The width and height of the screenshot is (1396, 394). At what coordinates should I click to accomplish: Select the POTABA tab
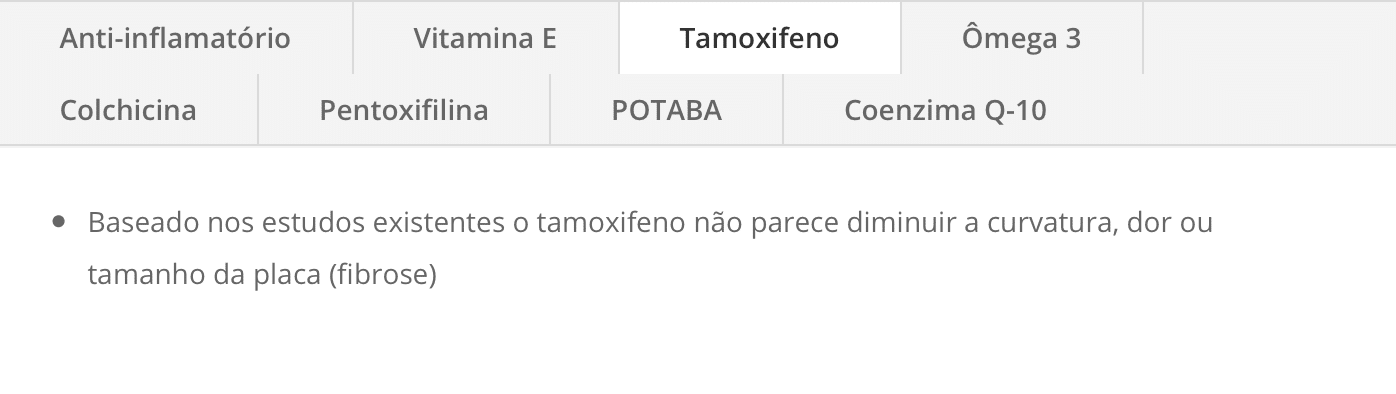coord(666,109)
